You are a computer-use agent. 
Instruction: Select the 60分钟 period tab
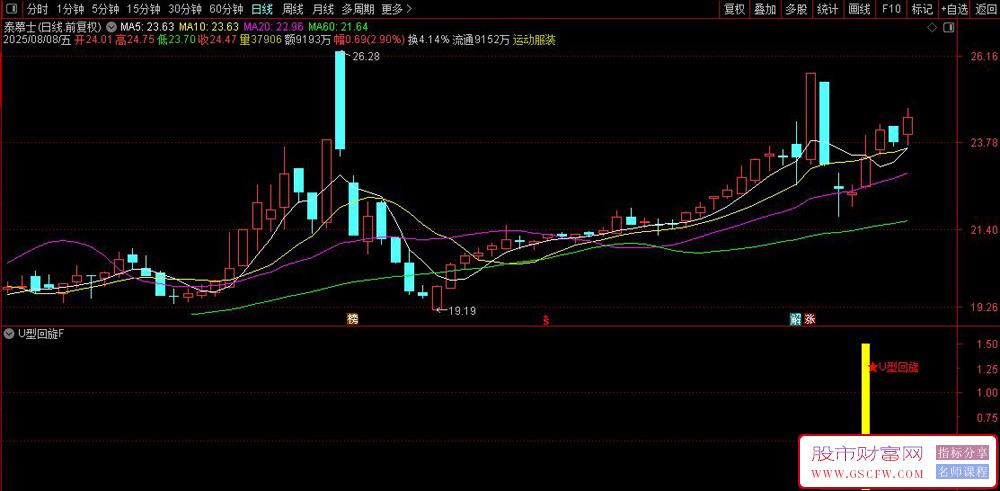pyautogui.click(x=226, y=9)
